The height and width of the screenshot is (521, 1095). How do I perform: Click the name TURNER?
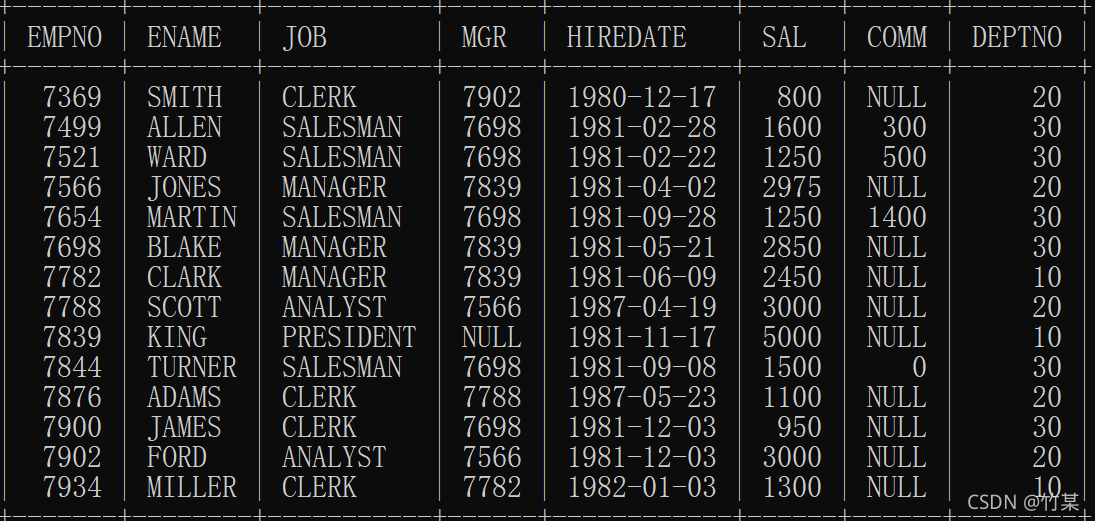tap(192, 367)
